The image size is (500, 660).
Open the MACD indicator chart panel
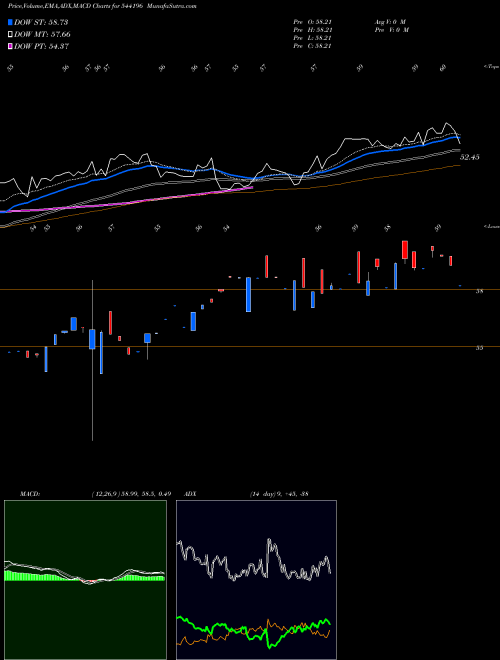pyautogui.click(x=85, y=580)
